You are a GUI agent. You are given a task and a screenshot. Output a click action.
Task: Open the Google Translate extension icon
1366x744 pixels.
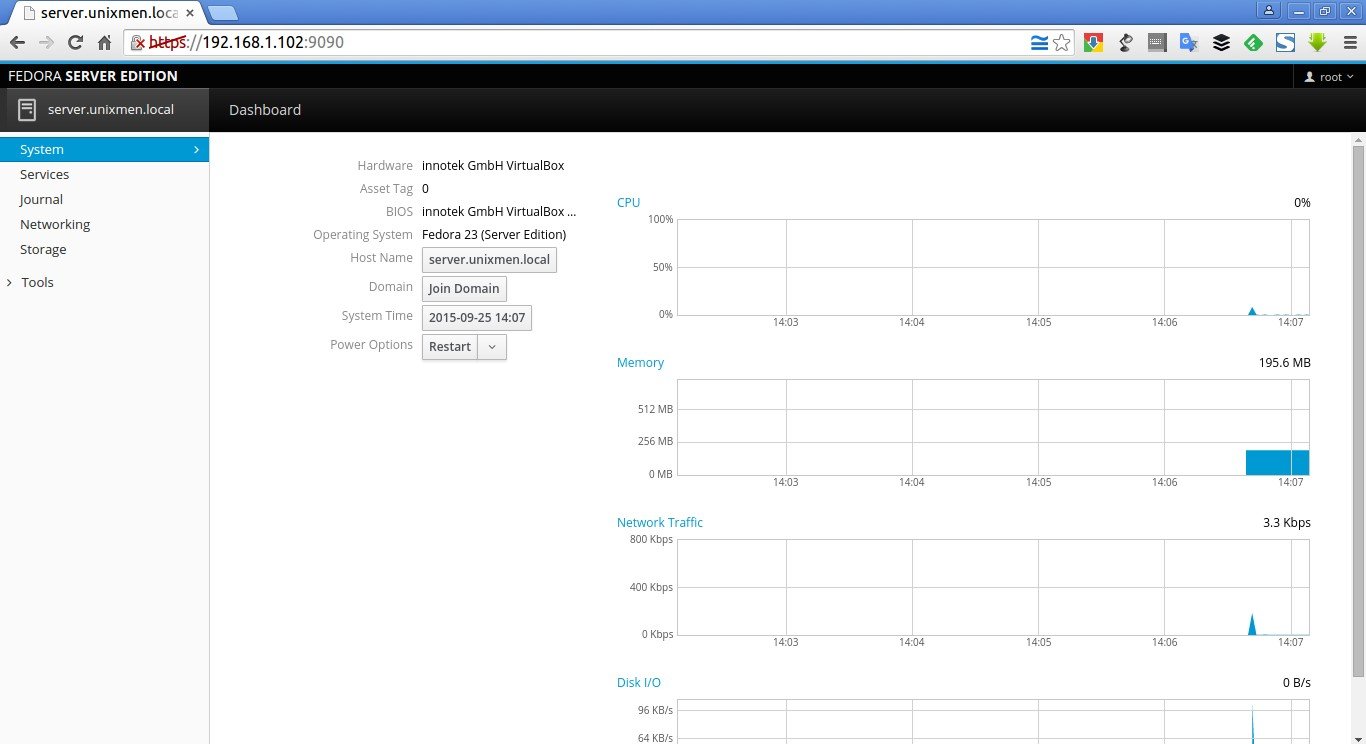click(x=1189, y=43)
